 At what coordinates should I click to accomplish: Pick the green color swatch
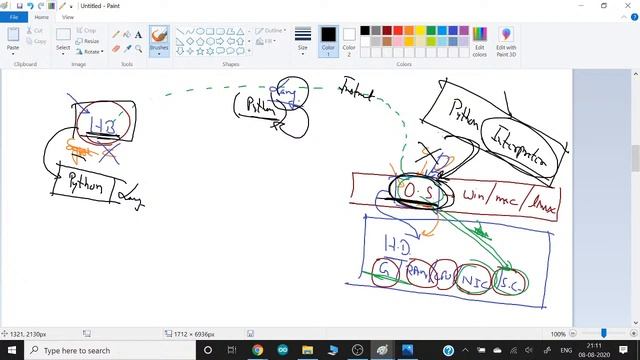pyautogui.click(x=431, y=31)
